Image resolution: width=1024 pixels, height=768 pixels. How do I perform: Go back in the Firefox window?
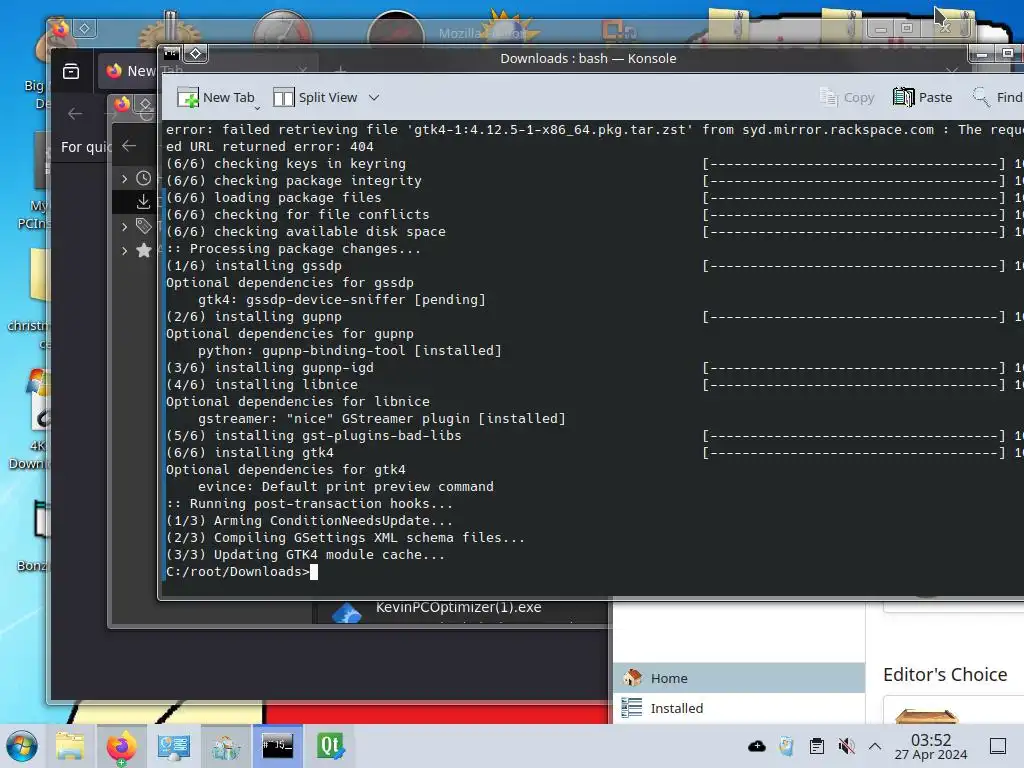(x=75, y=114)
